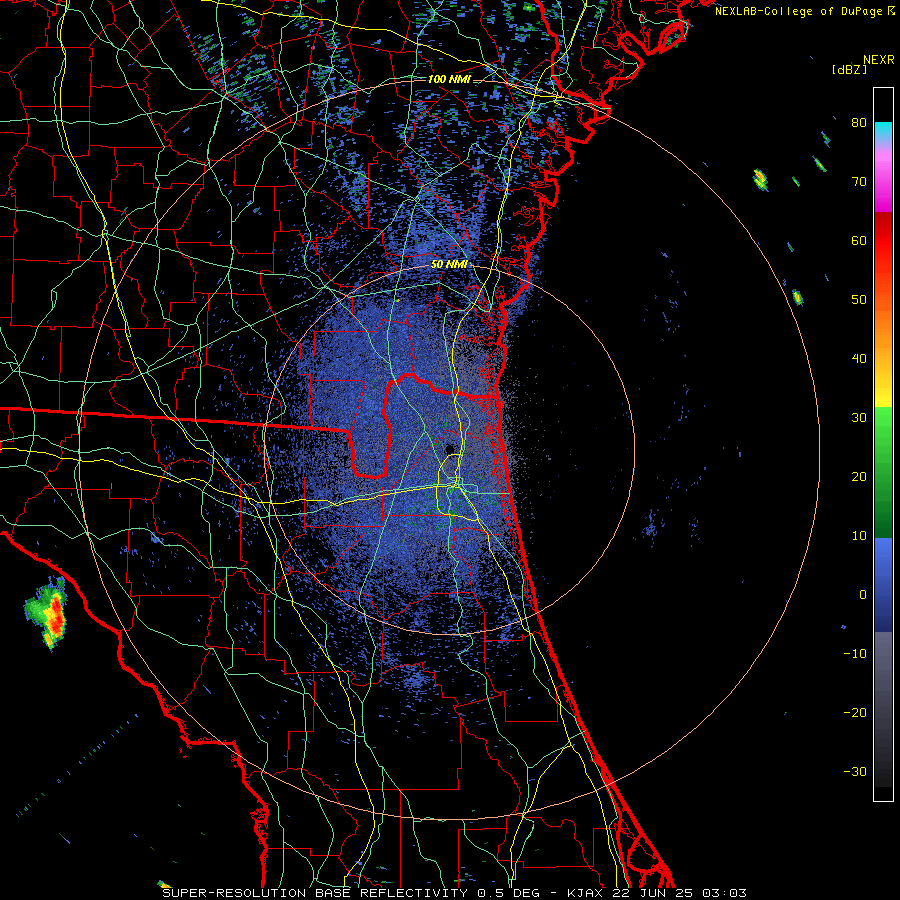This screenshot has width=900, height=900.
Task: Click the dBZ unit label above the color scale
Action: (x=849, y=69)
